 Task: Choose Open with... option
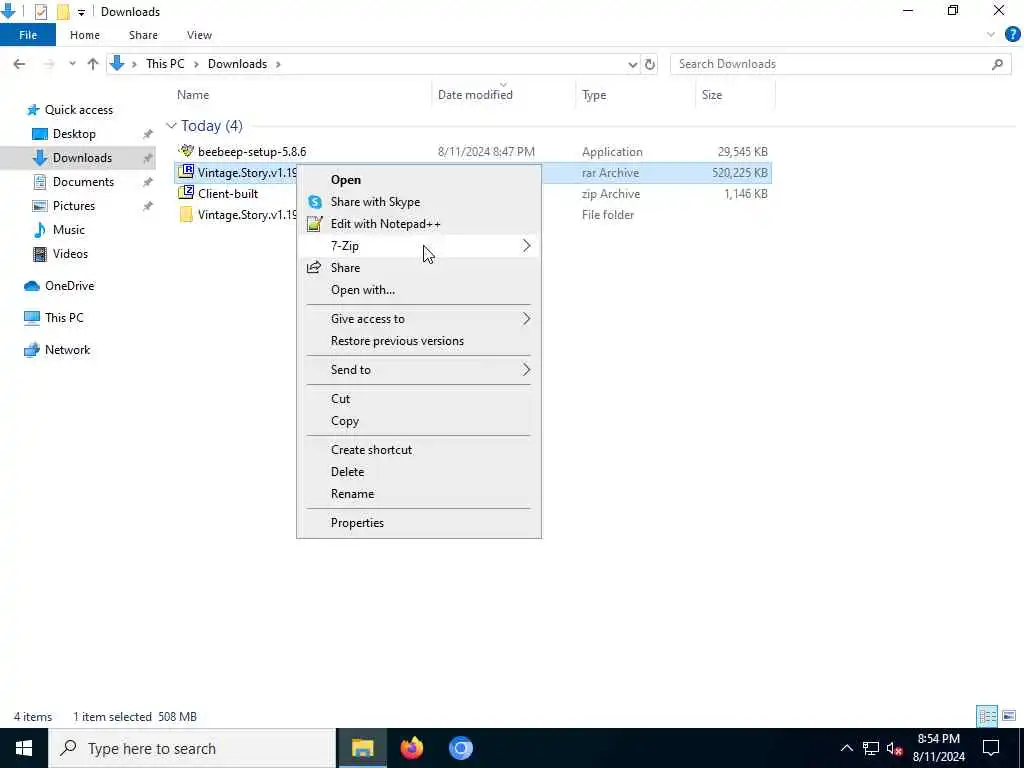click(x=419, y=290)
